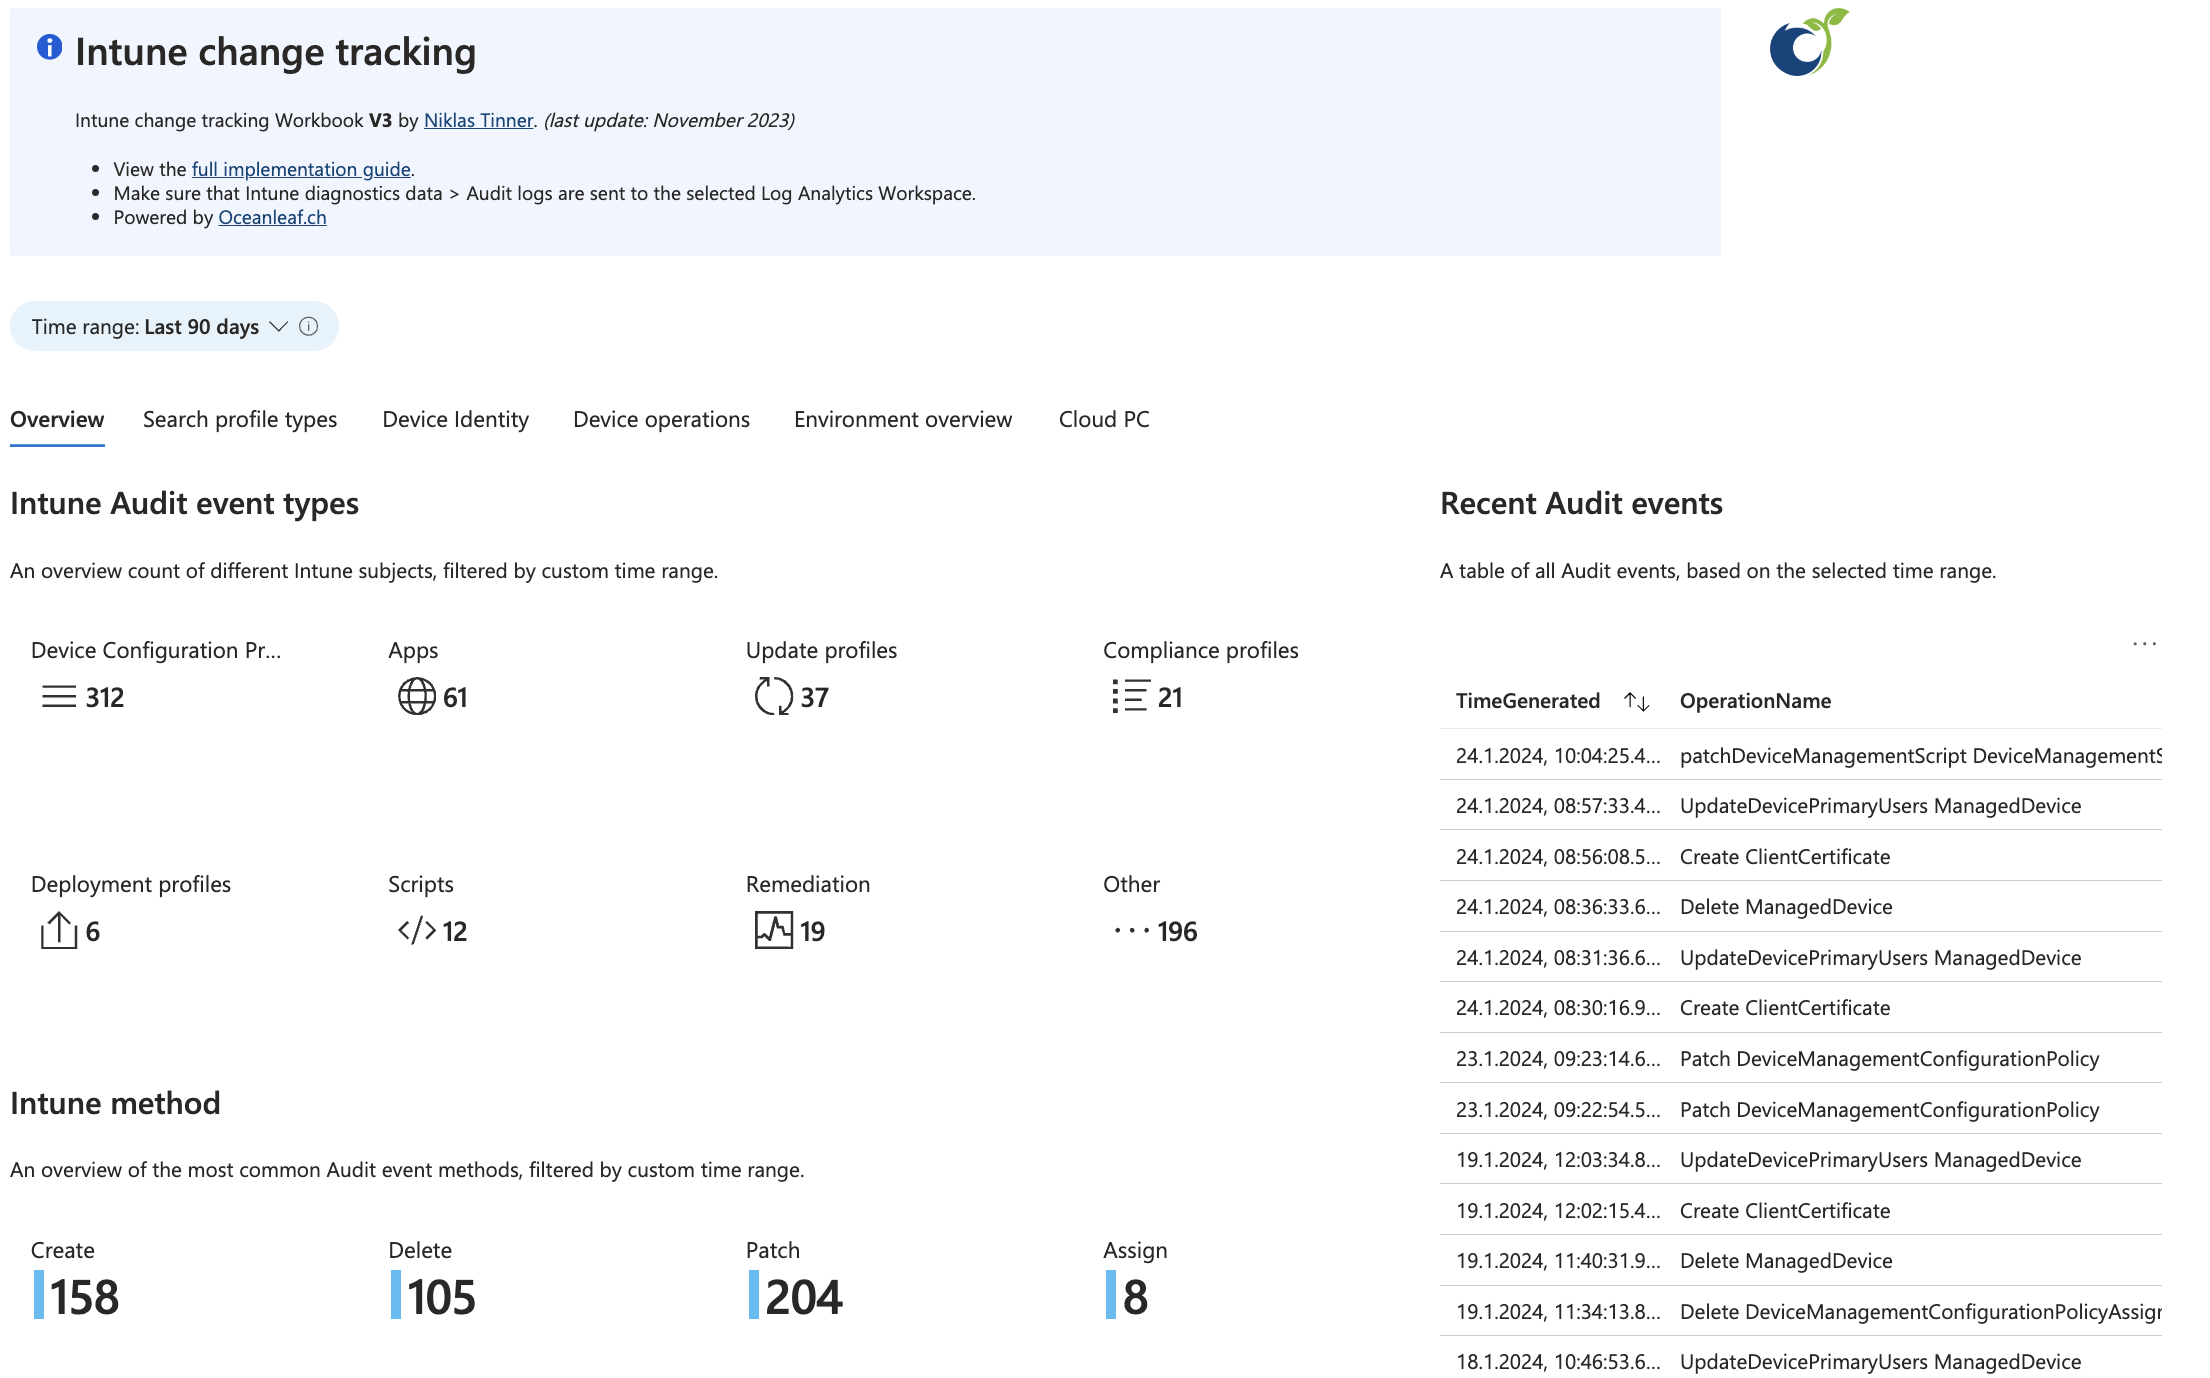
Task: Open the ellipsis menu above audit table
Action: [2144, 644]
